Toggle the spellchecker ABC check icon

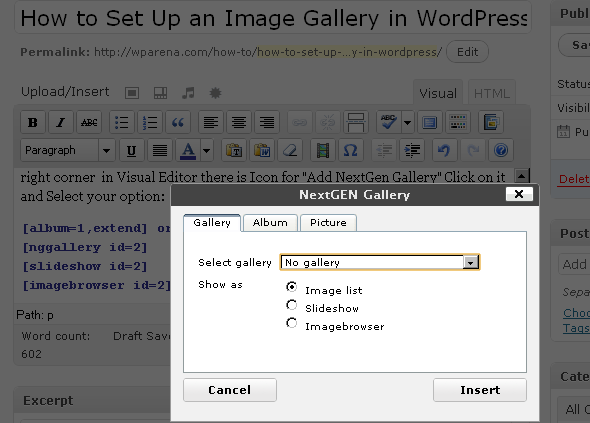pos(389,122)
